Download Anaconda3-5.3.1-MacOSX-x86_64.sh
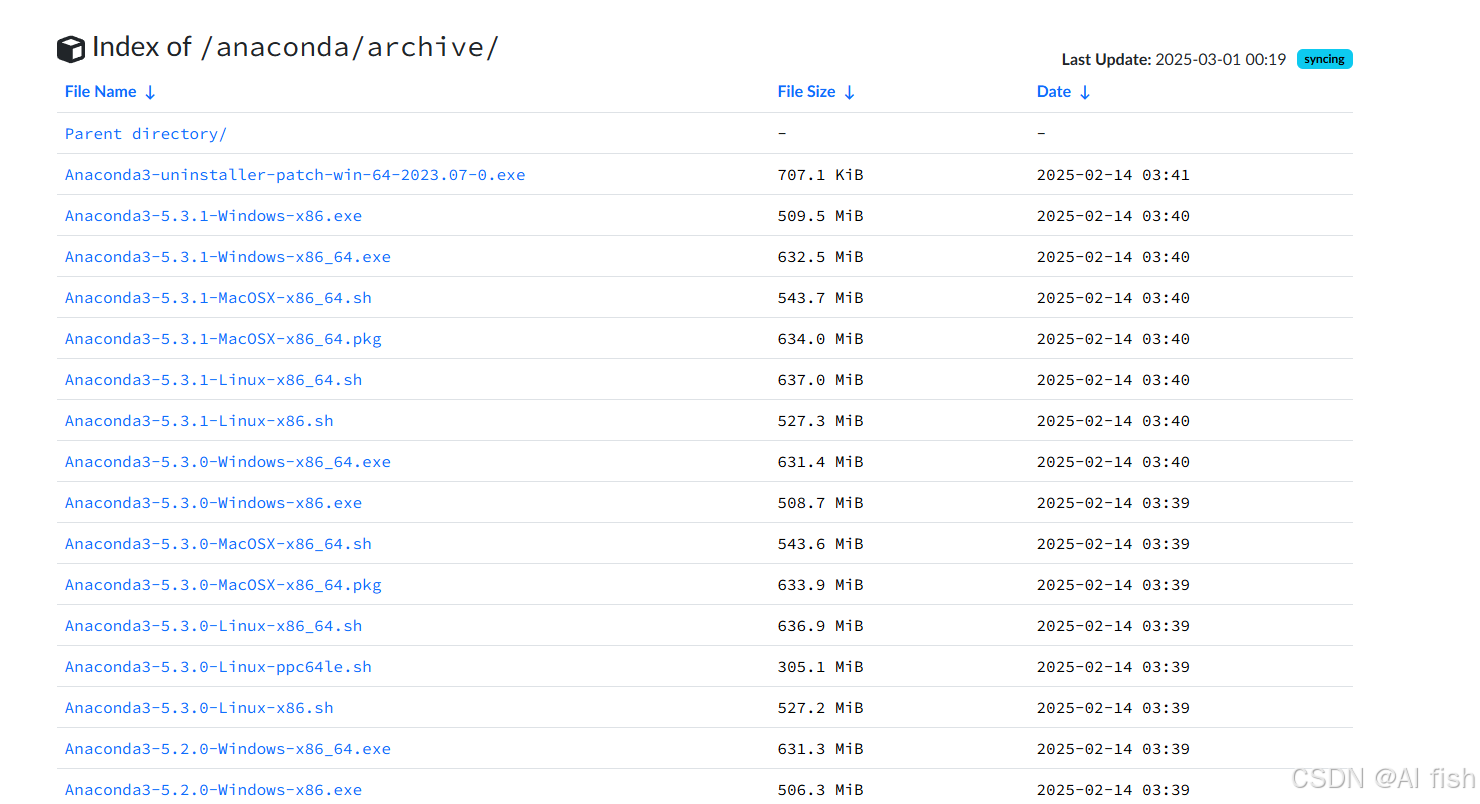This screenshot has height=804, width=1480. click(218, 298)
